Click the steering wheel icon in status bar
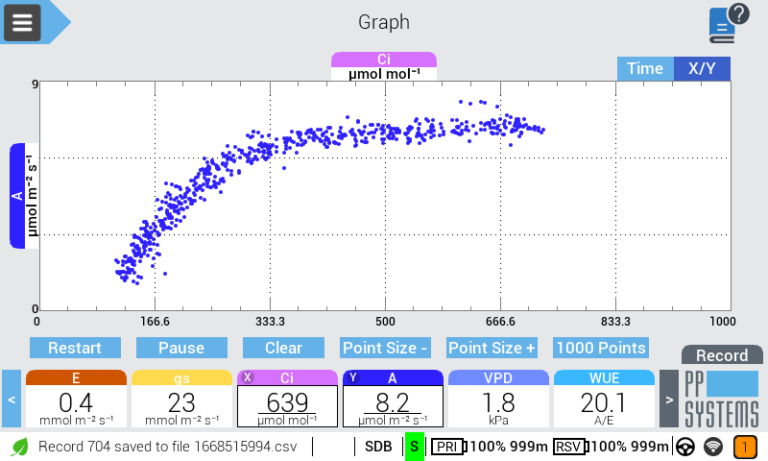Screen dimensions: 768x461 click(686, 446)
